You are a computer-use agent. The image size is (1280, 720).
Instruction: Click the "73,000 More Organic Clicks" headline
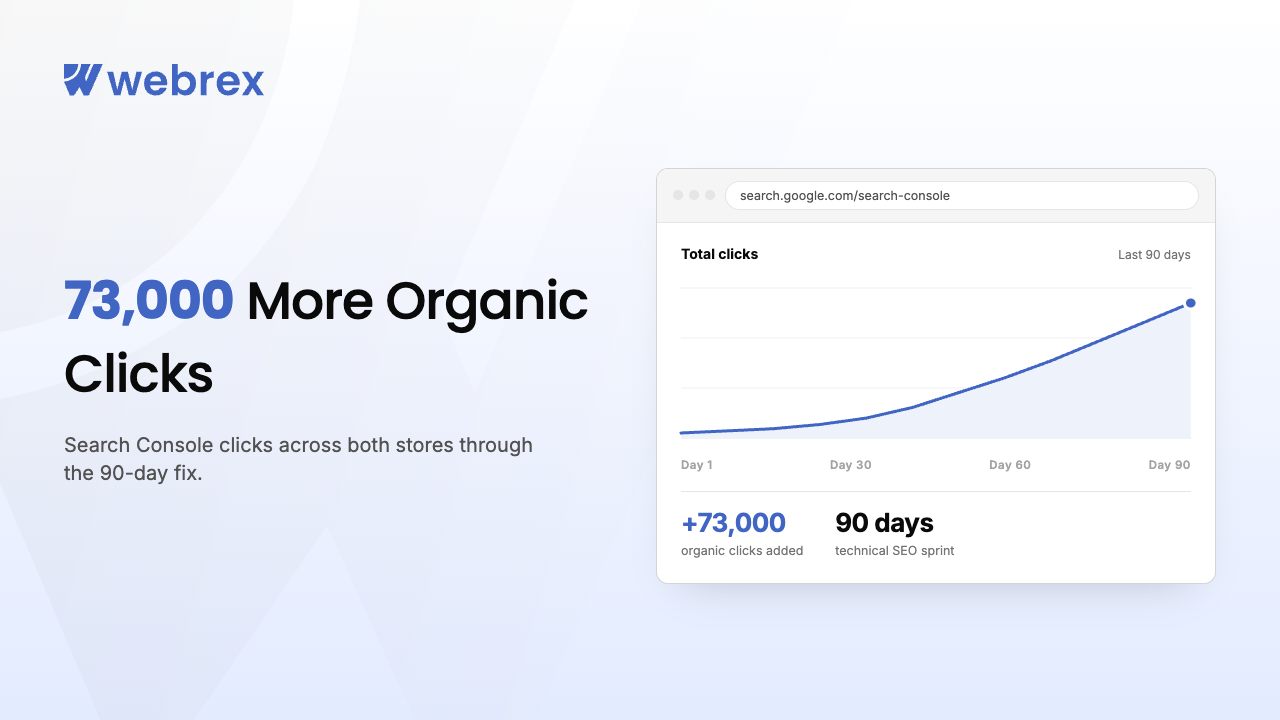[326, 337]
